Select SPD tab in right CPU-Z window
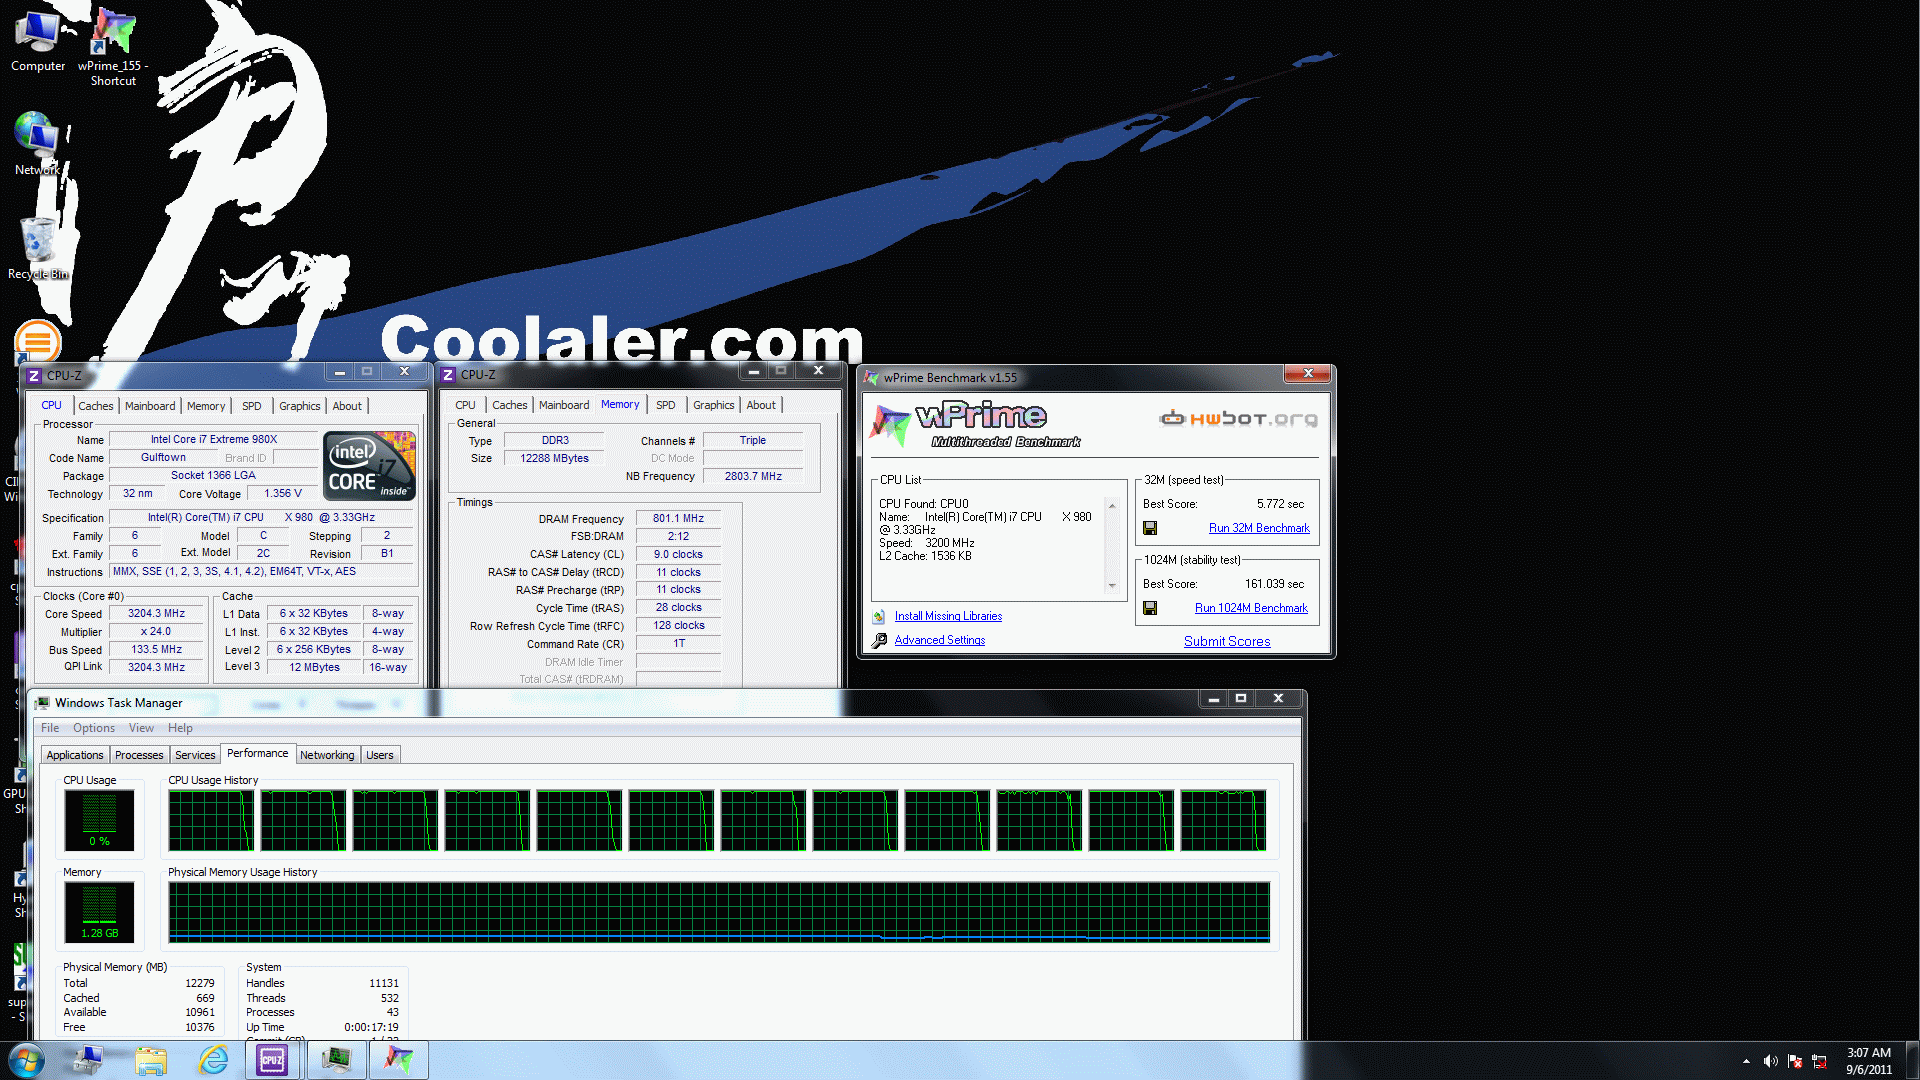The image size is (1920, 1080). click(x=666, y=405)
